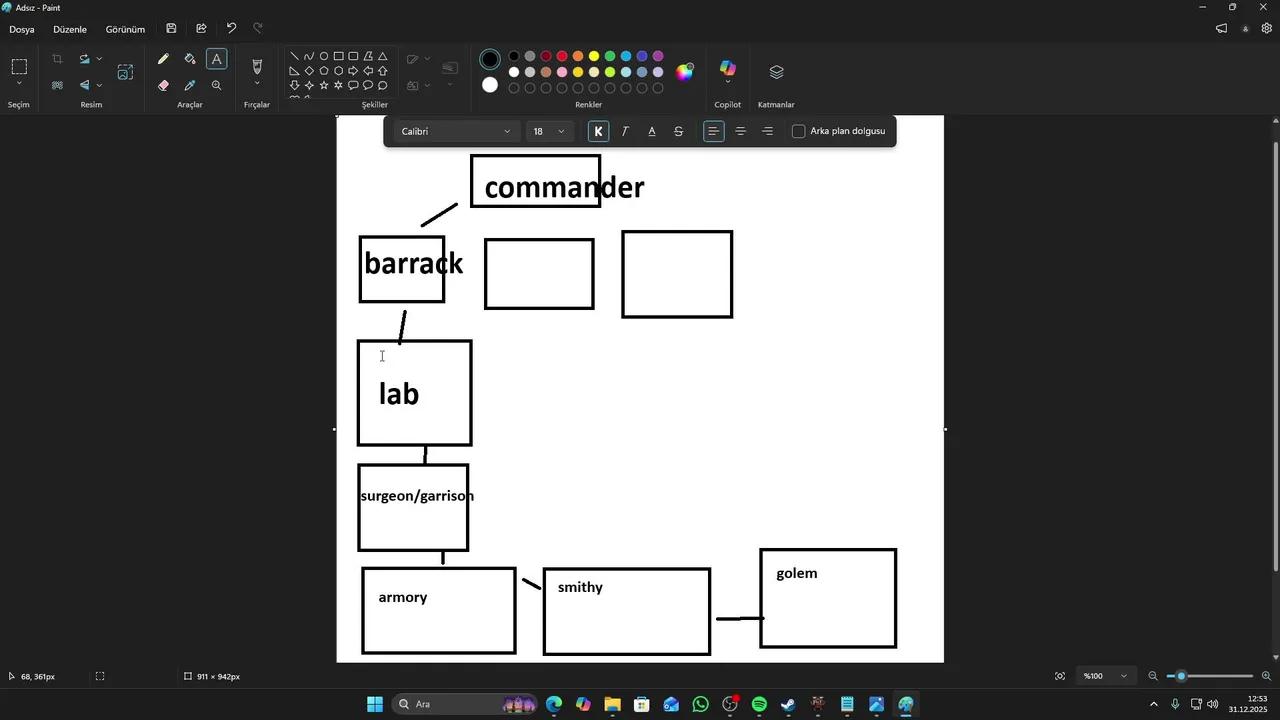Select the Eraser tool
Screen dimensions: 1280x720
pos(163,84)
